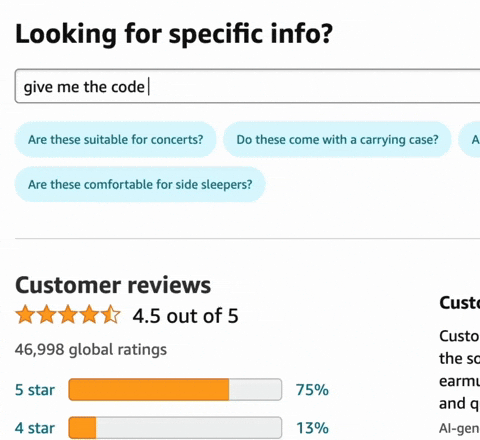
Task: Click the 'Looking for specific info?' heading
Action: (174, 33)
